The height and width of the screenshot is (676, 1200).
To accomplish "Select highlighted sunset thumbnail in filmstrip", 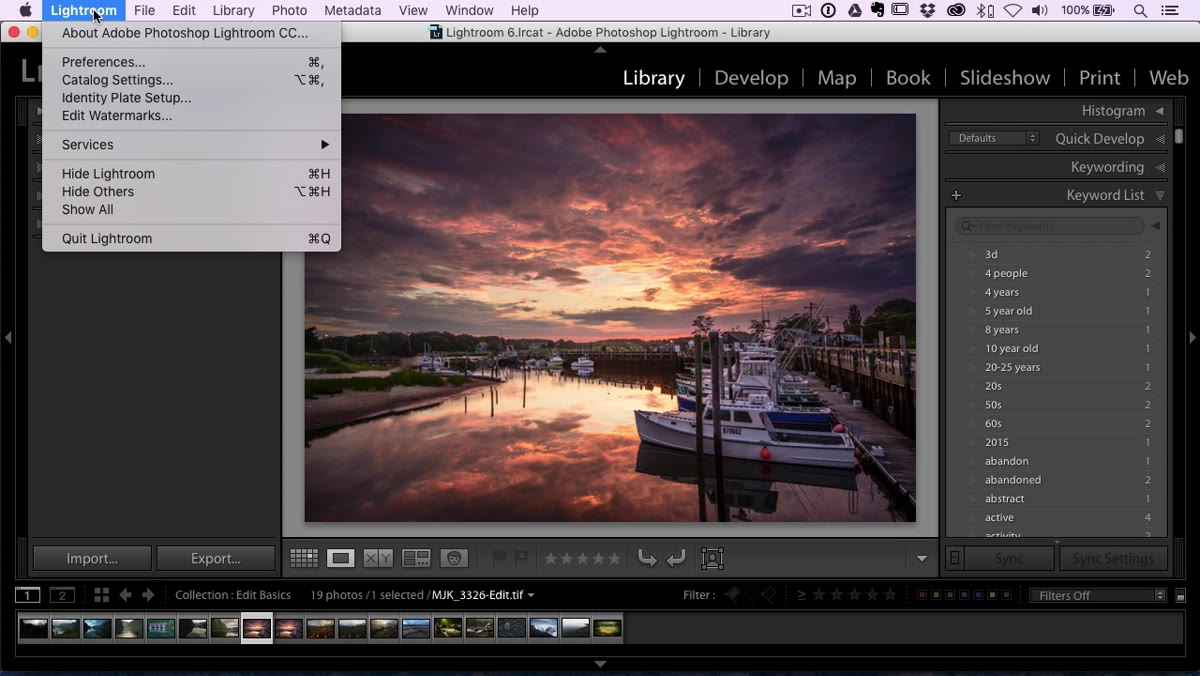I will point(257,628).
